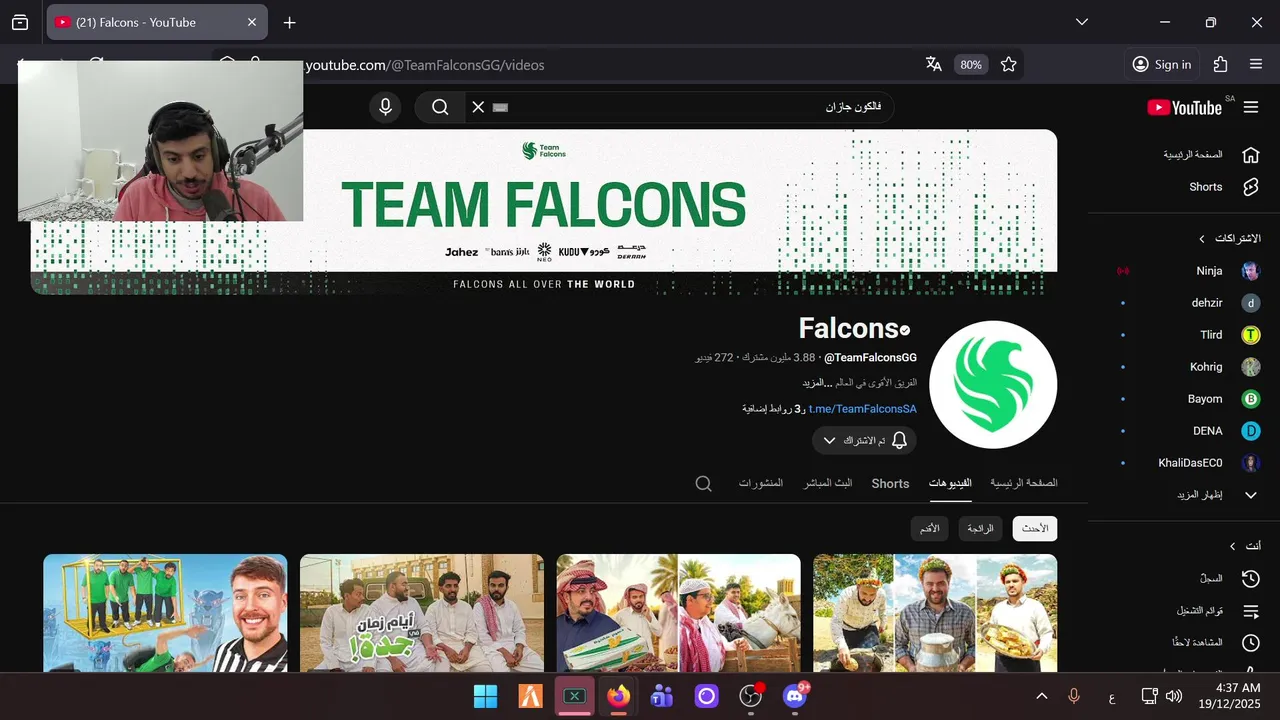Open the browser extensions puzzle icon
The height and width of the screenshot is (720, 1280).
[1220, 64]
